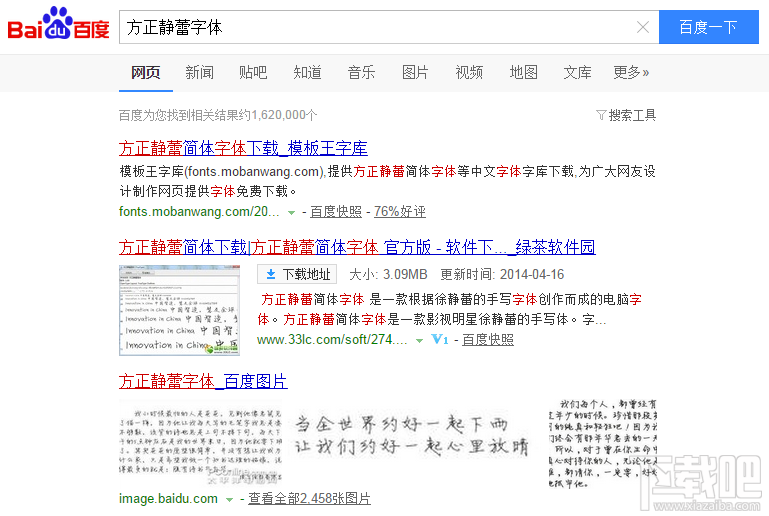The width and height of the screenshot is (769, 516).
Task: Clear the search box with X icon
Action: click(x=642, y=27)
